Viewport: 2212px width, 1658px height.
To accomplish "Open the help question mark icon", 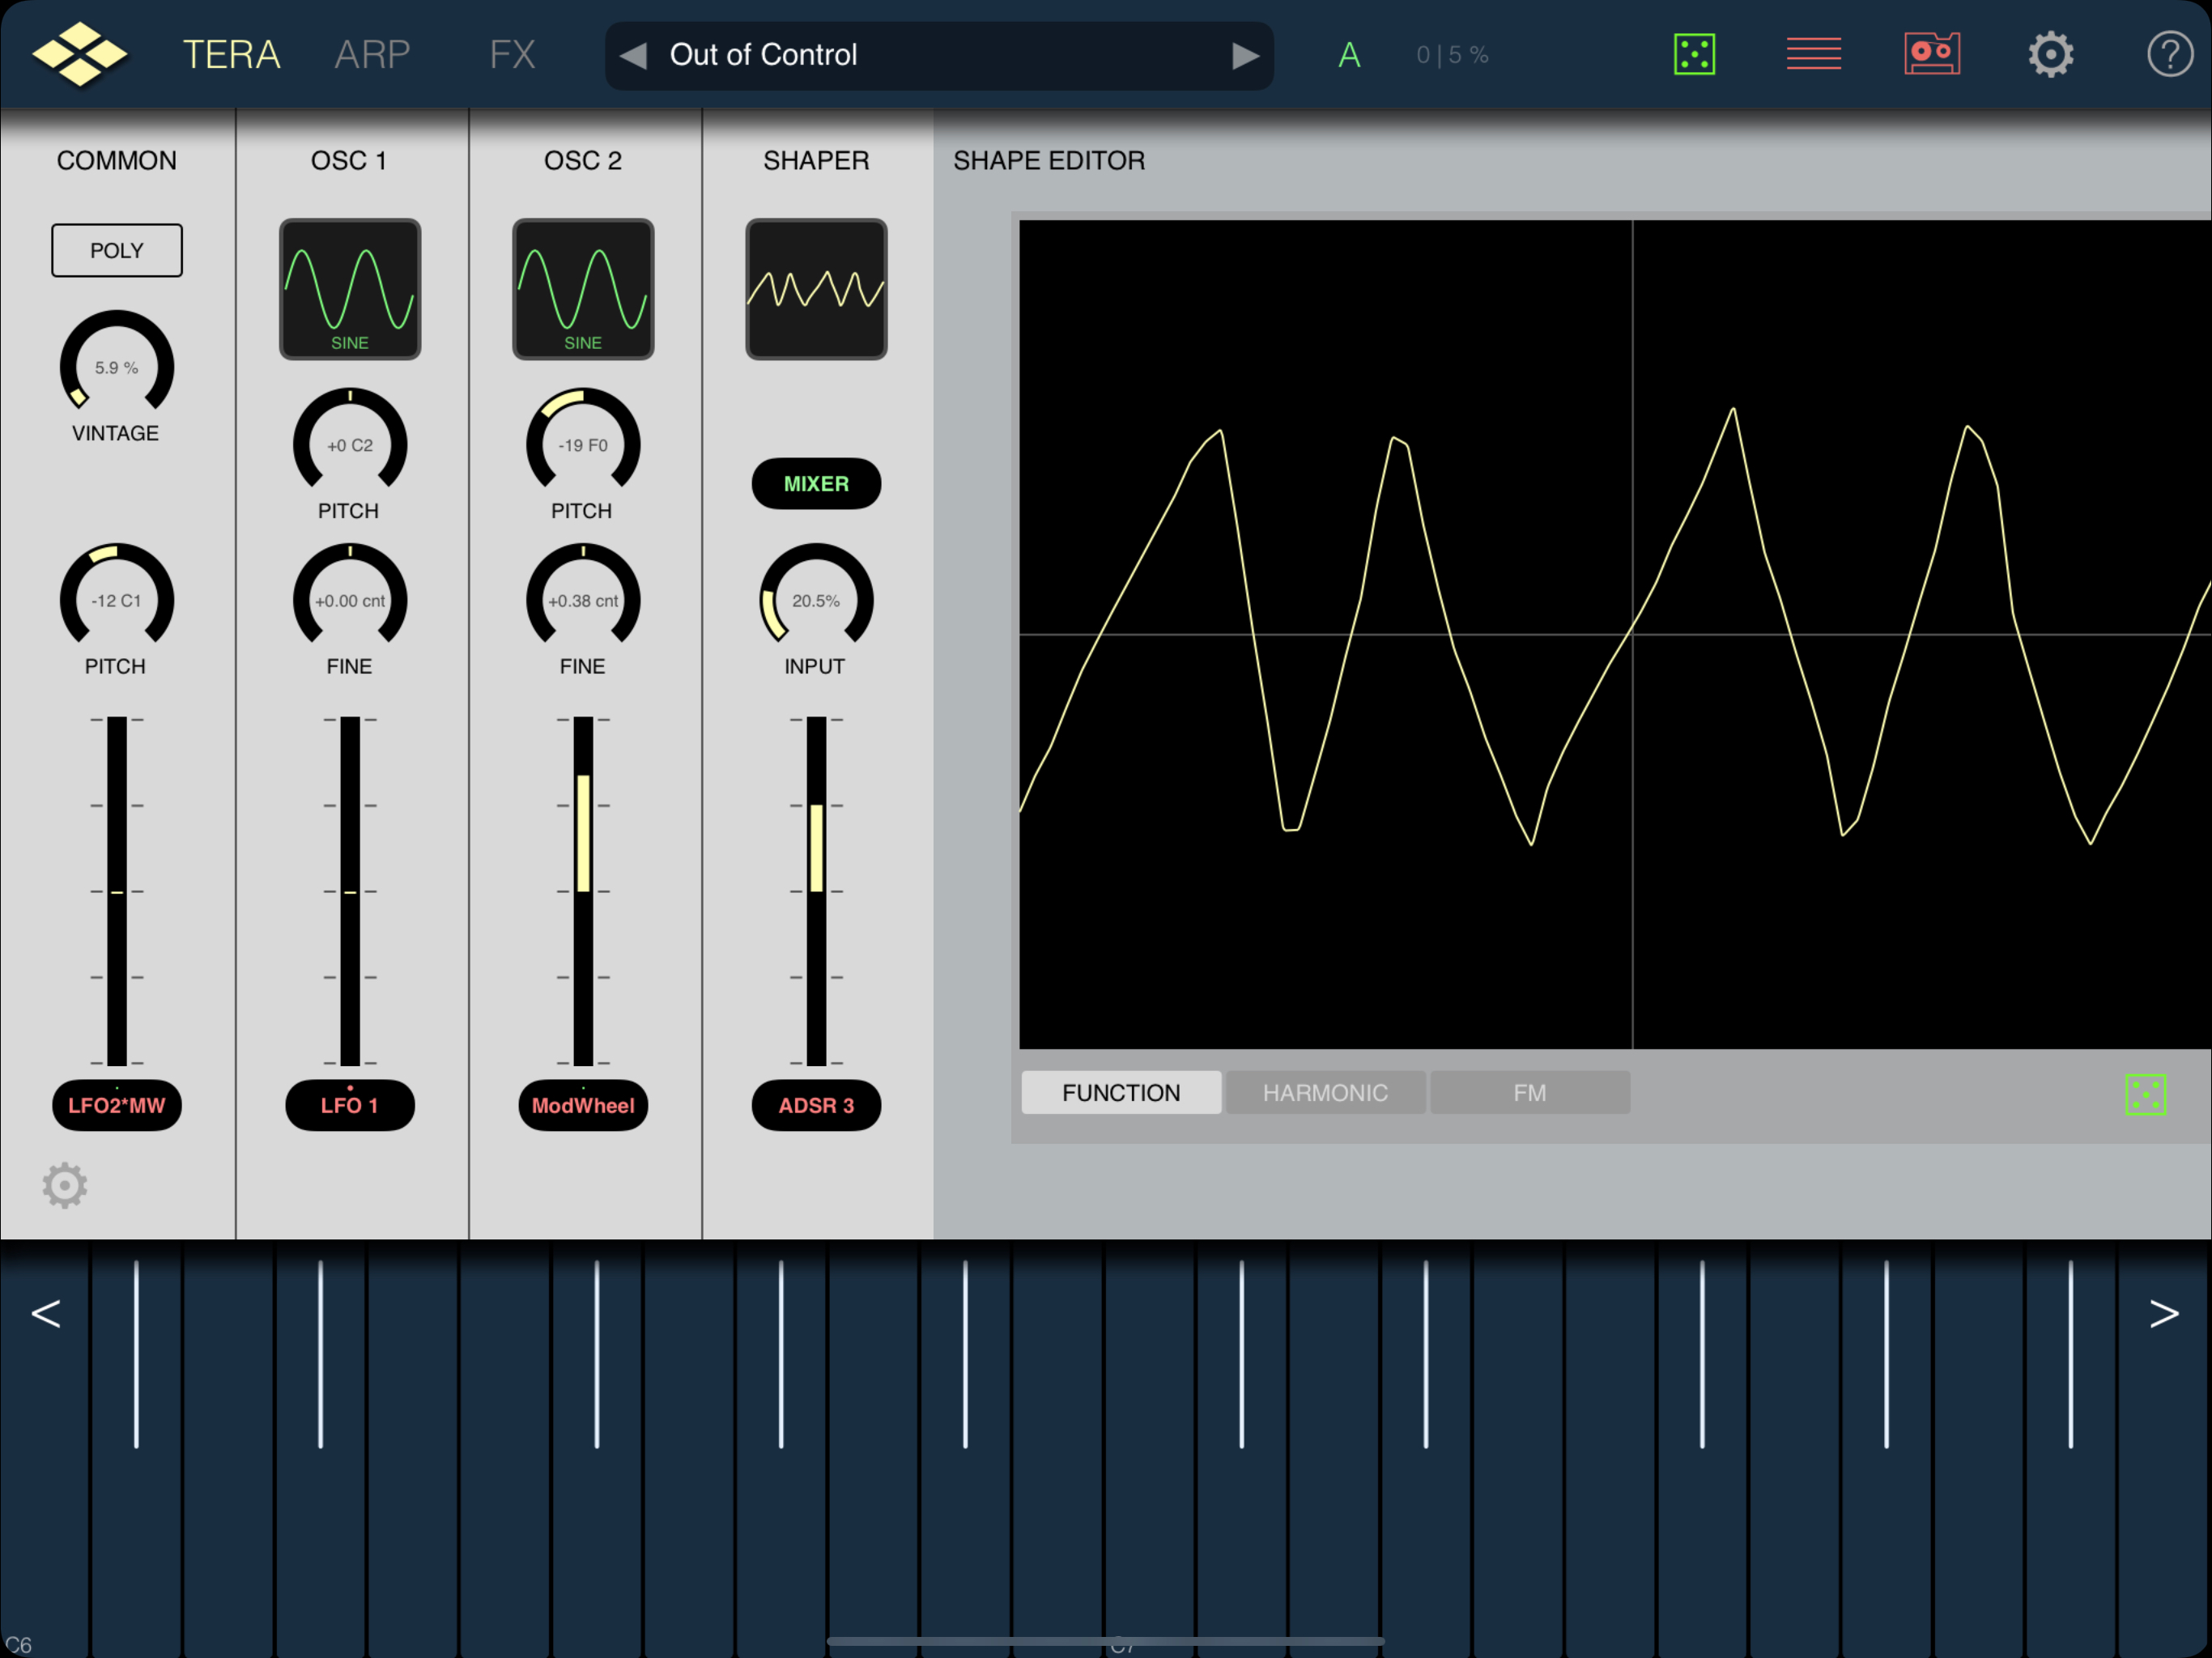I will point(2168,54).
